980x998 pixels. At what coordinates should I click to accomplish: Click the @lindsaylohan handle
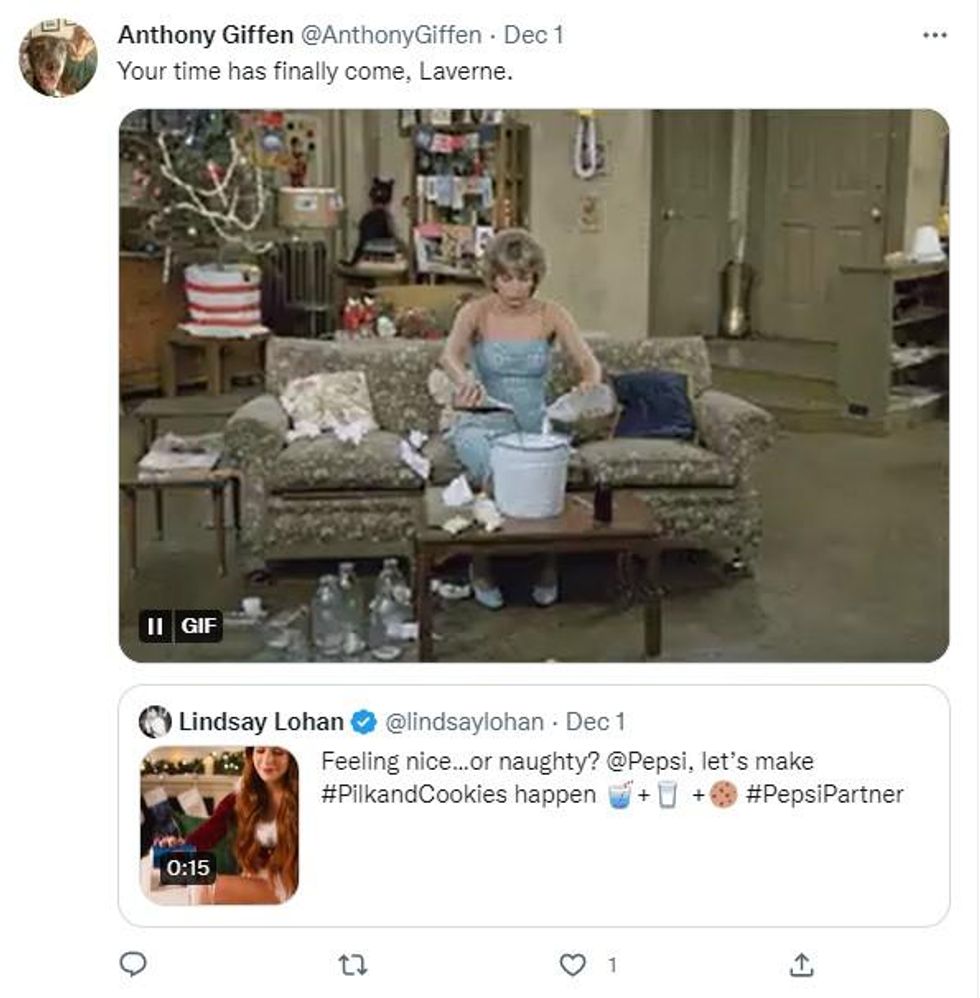(x=464, y=722)
